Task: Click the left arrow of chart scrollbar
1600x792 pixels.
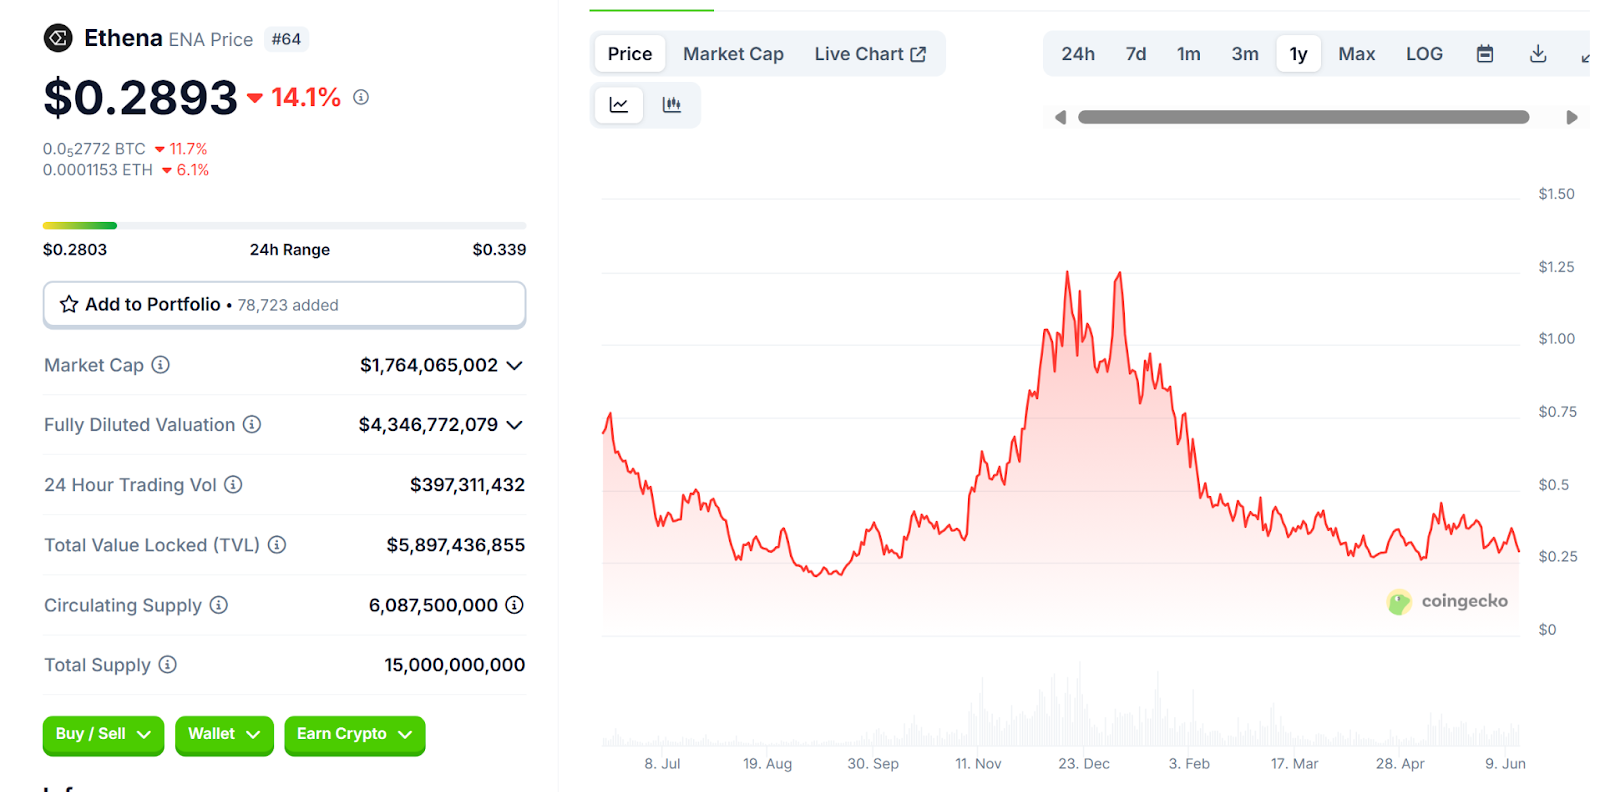Action: (x=1061, y=117)
